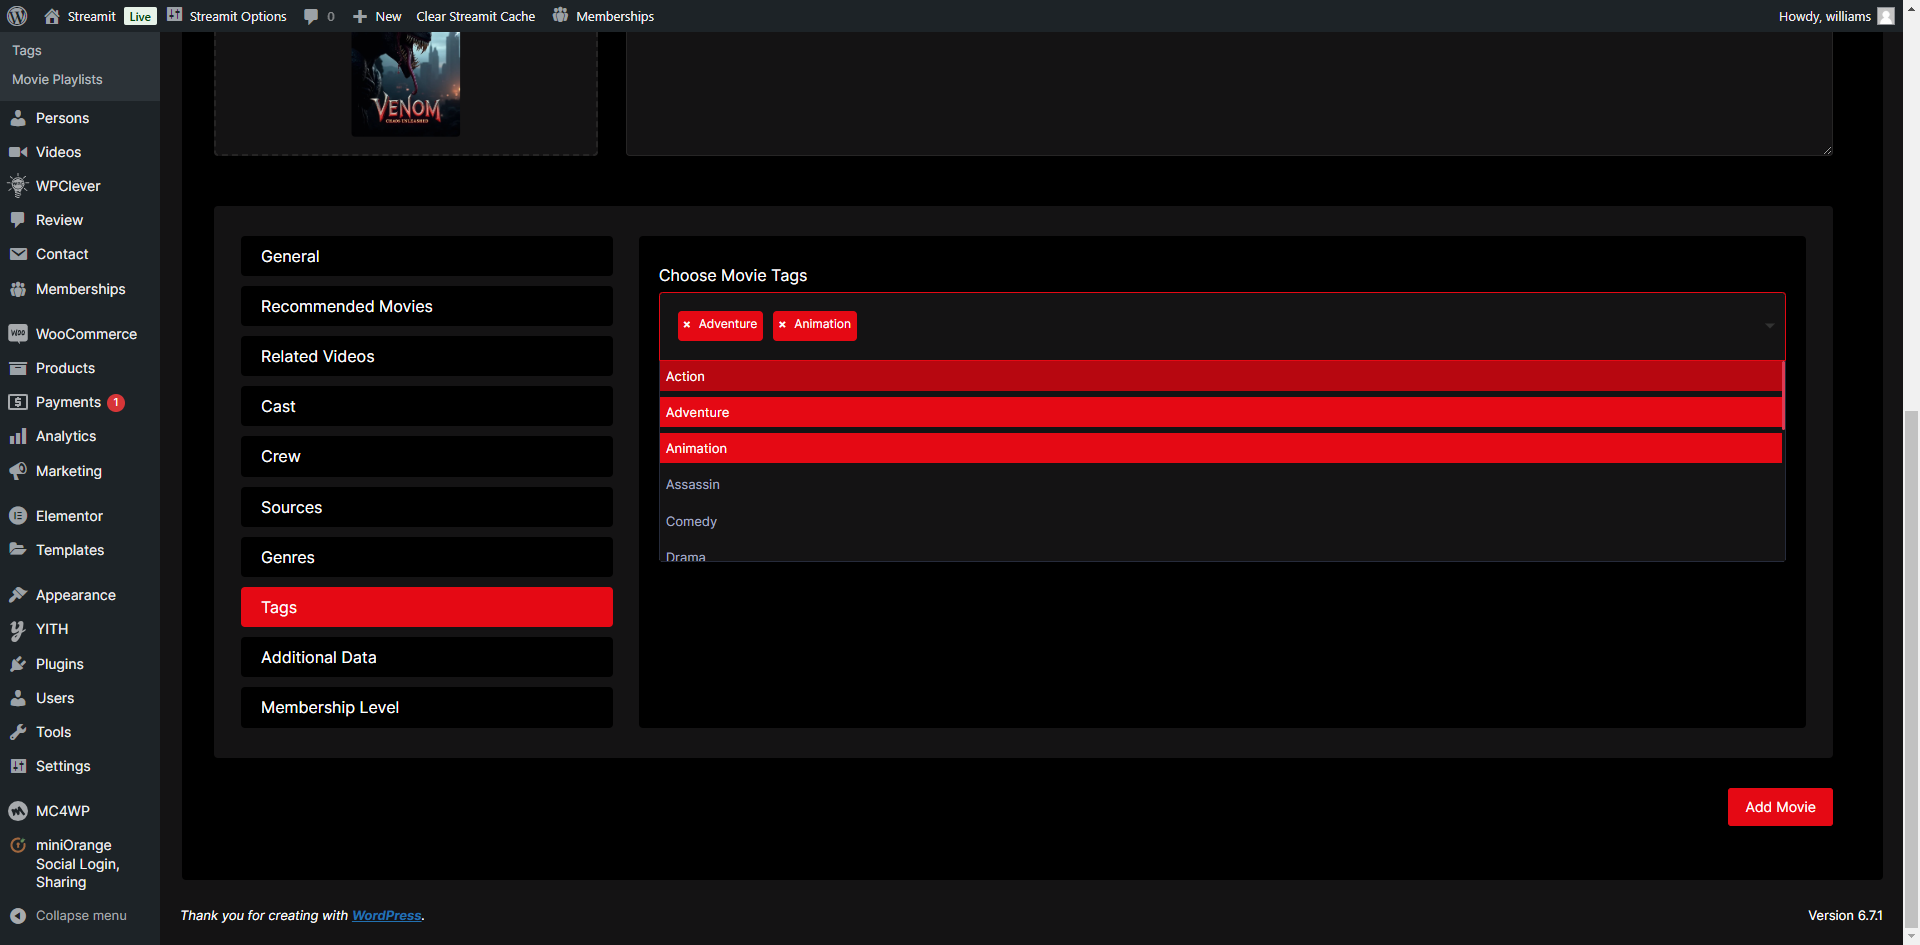Click the Templates folder icon
1920x945 pixels.
coord(18,550)
